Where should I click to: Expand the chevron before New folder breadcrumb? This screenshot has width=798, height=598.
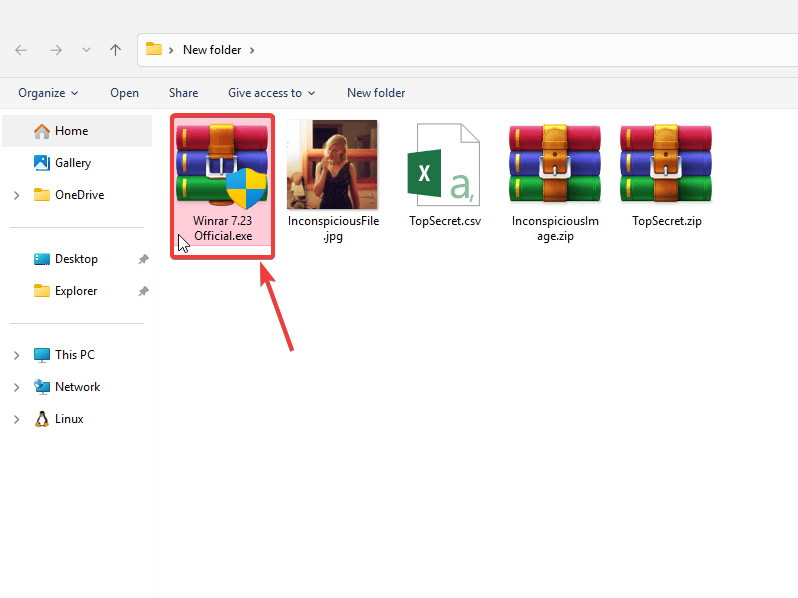coord(171,50)
